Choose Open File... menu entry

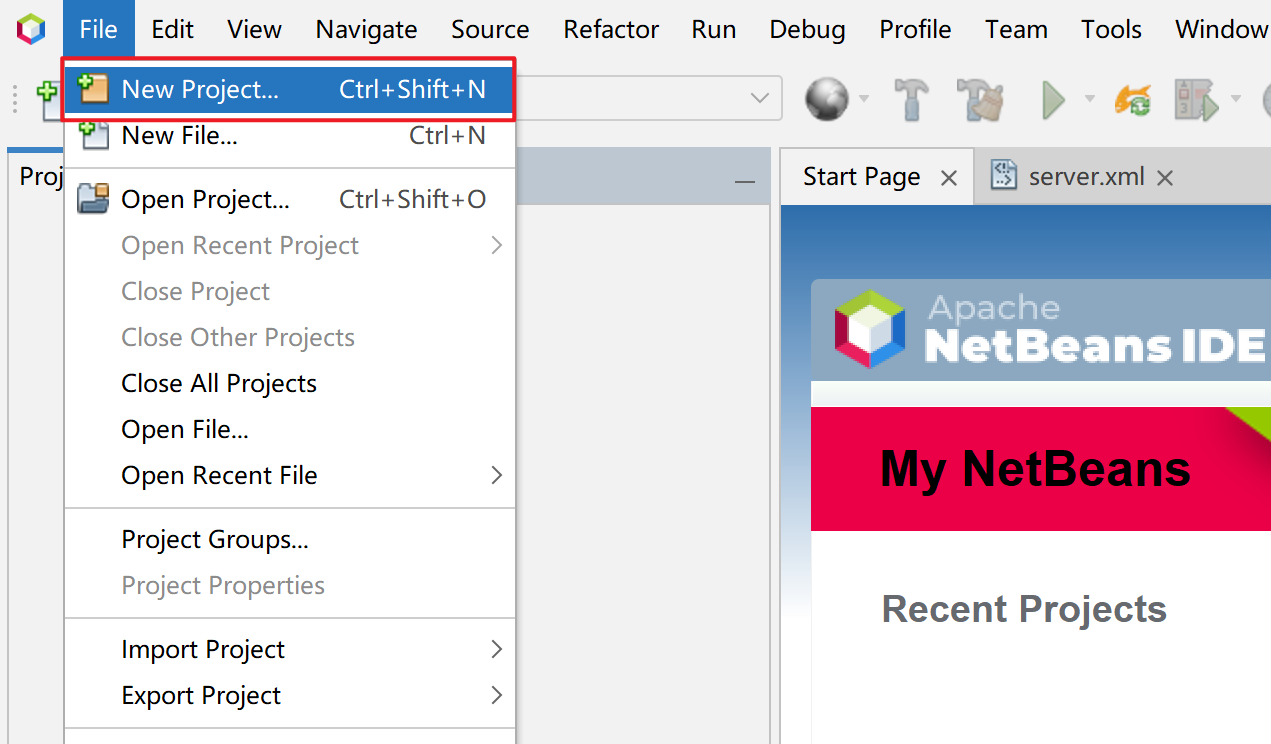(289, 429)
